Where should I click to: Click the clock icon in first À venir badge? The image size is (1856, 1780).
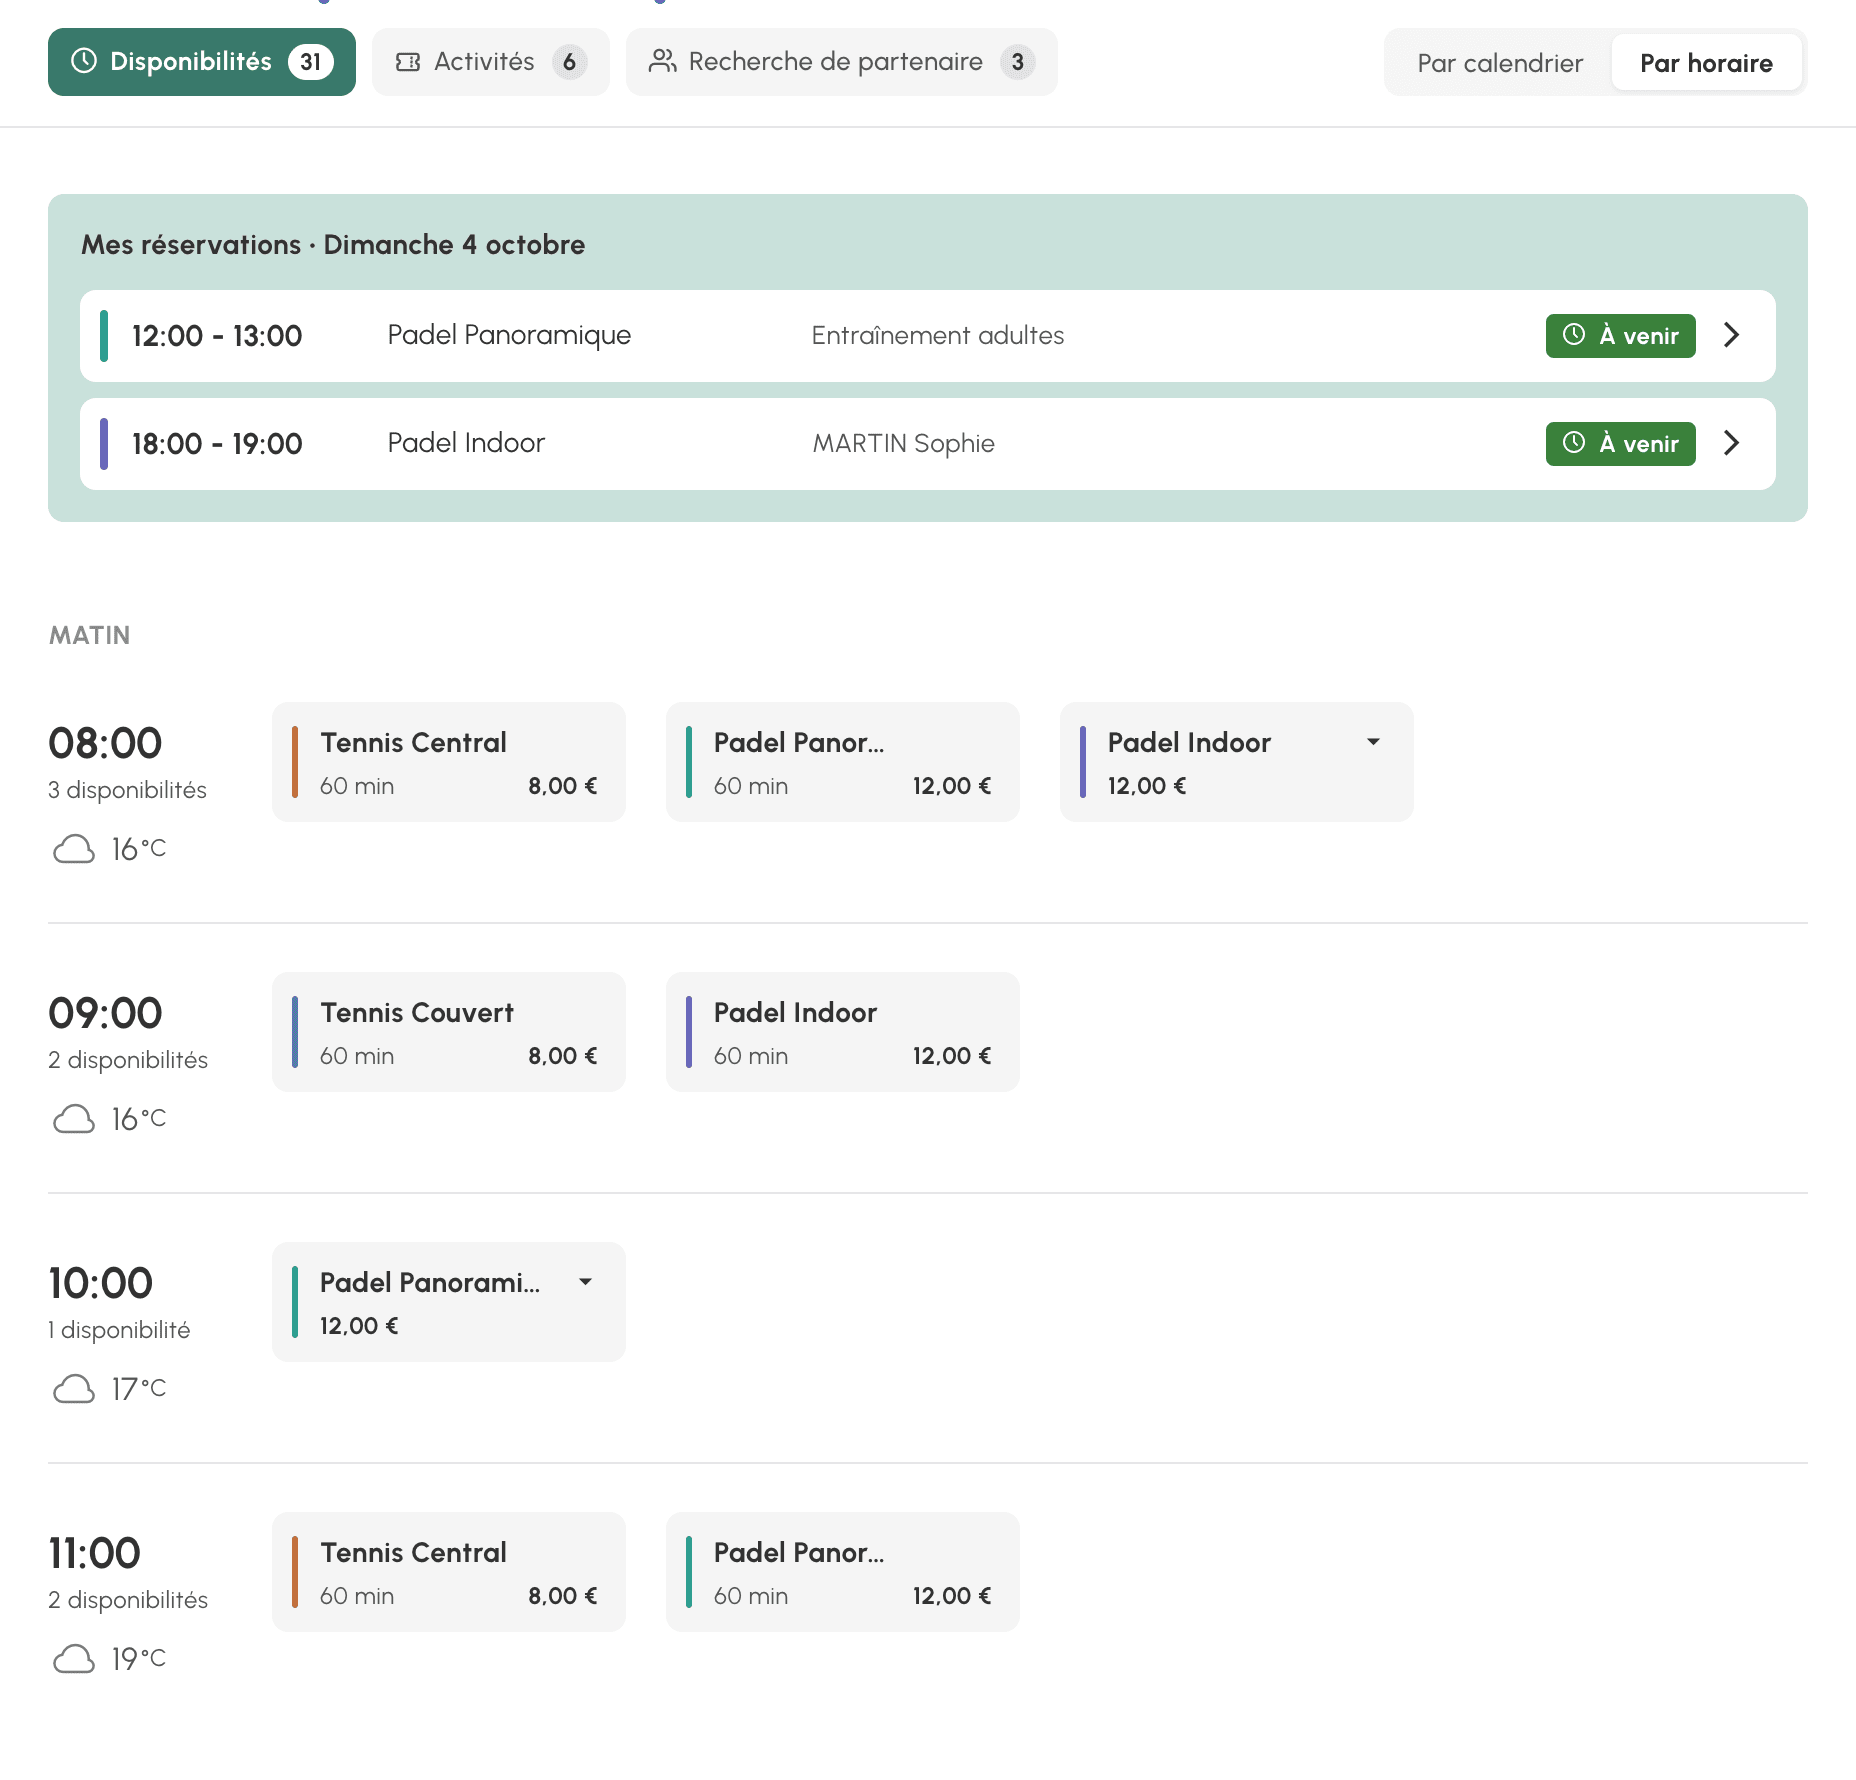click(1574, 335)
